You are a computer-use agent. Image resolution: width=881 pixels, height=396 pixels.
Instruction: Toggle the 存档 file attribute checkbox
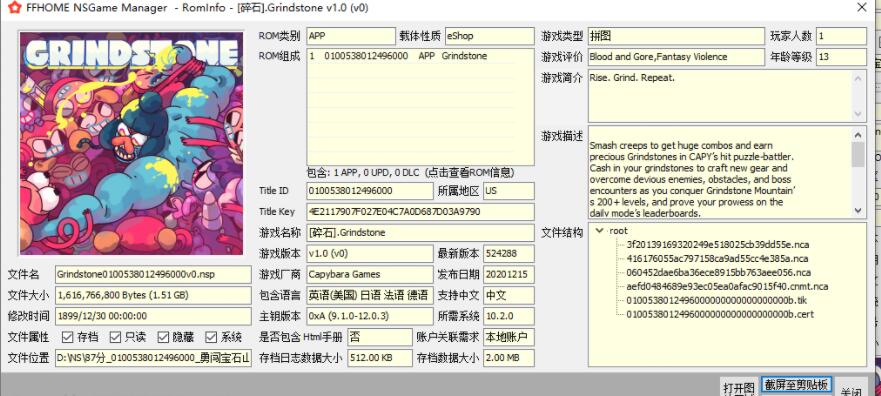coord(68,337)
